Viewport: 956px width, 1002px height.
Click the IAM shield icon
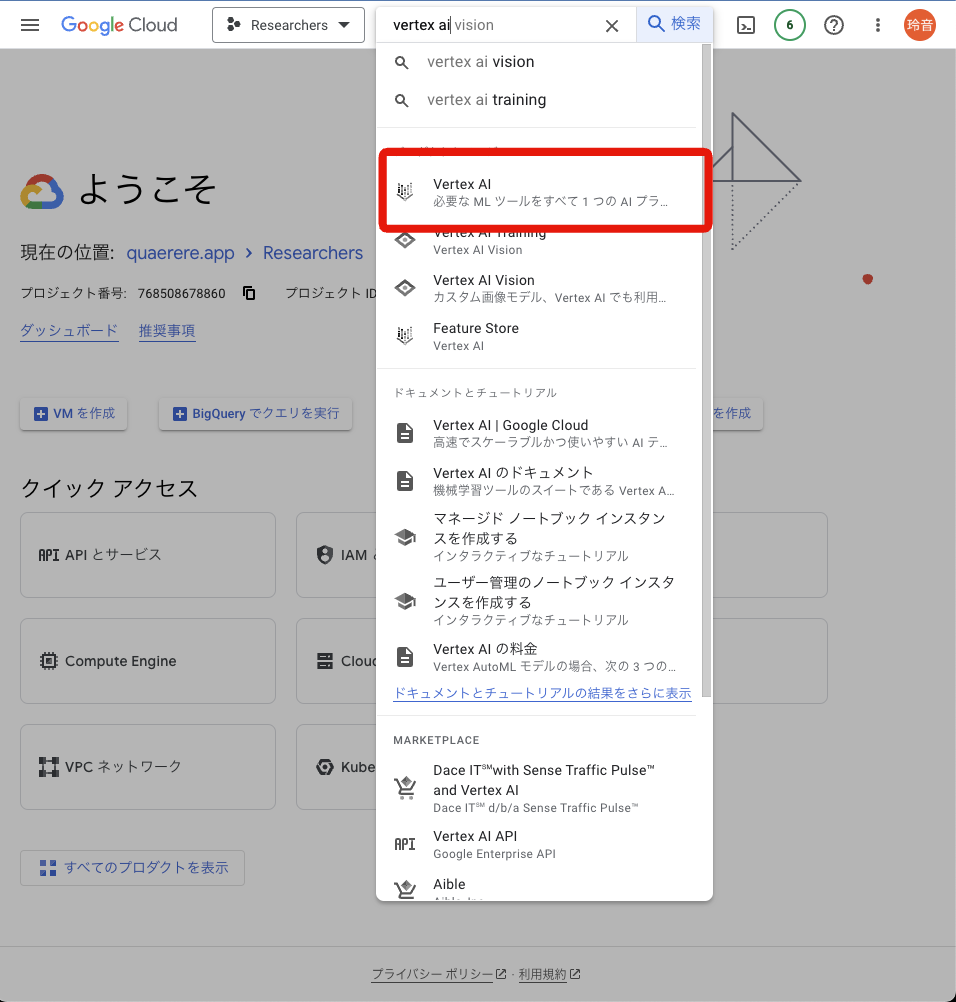325,555
